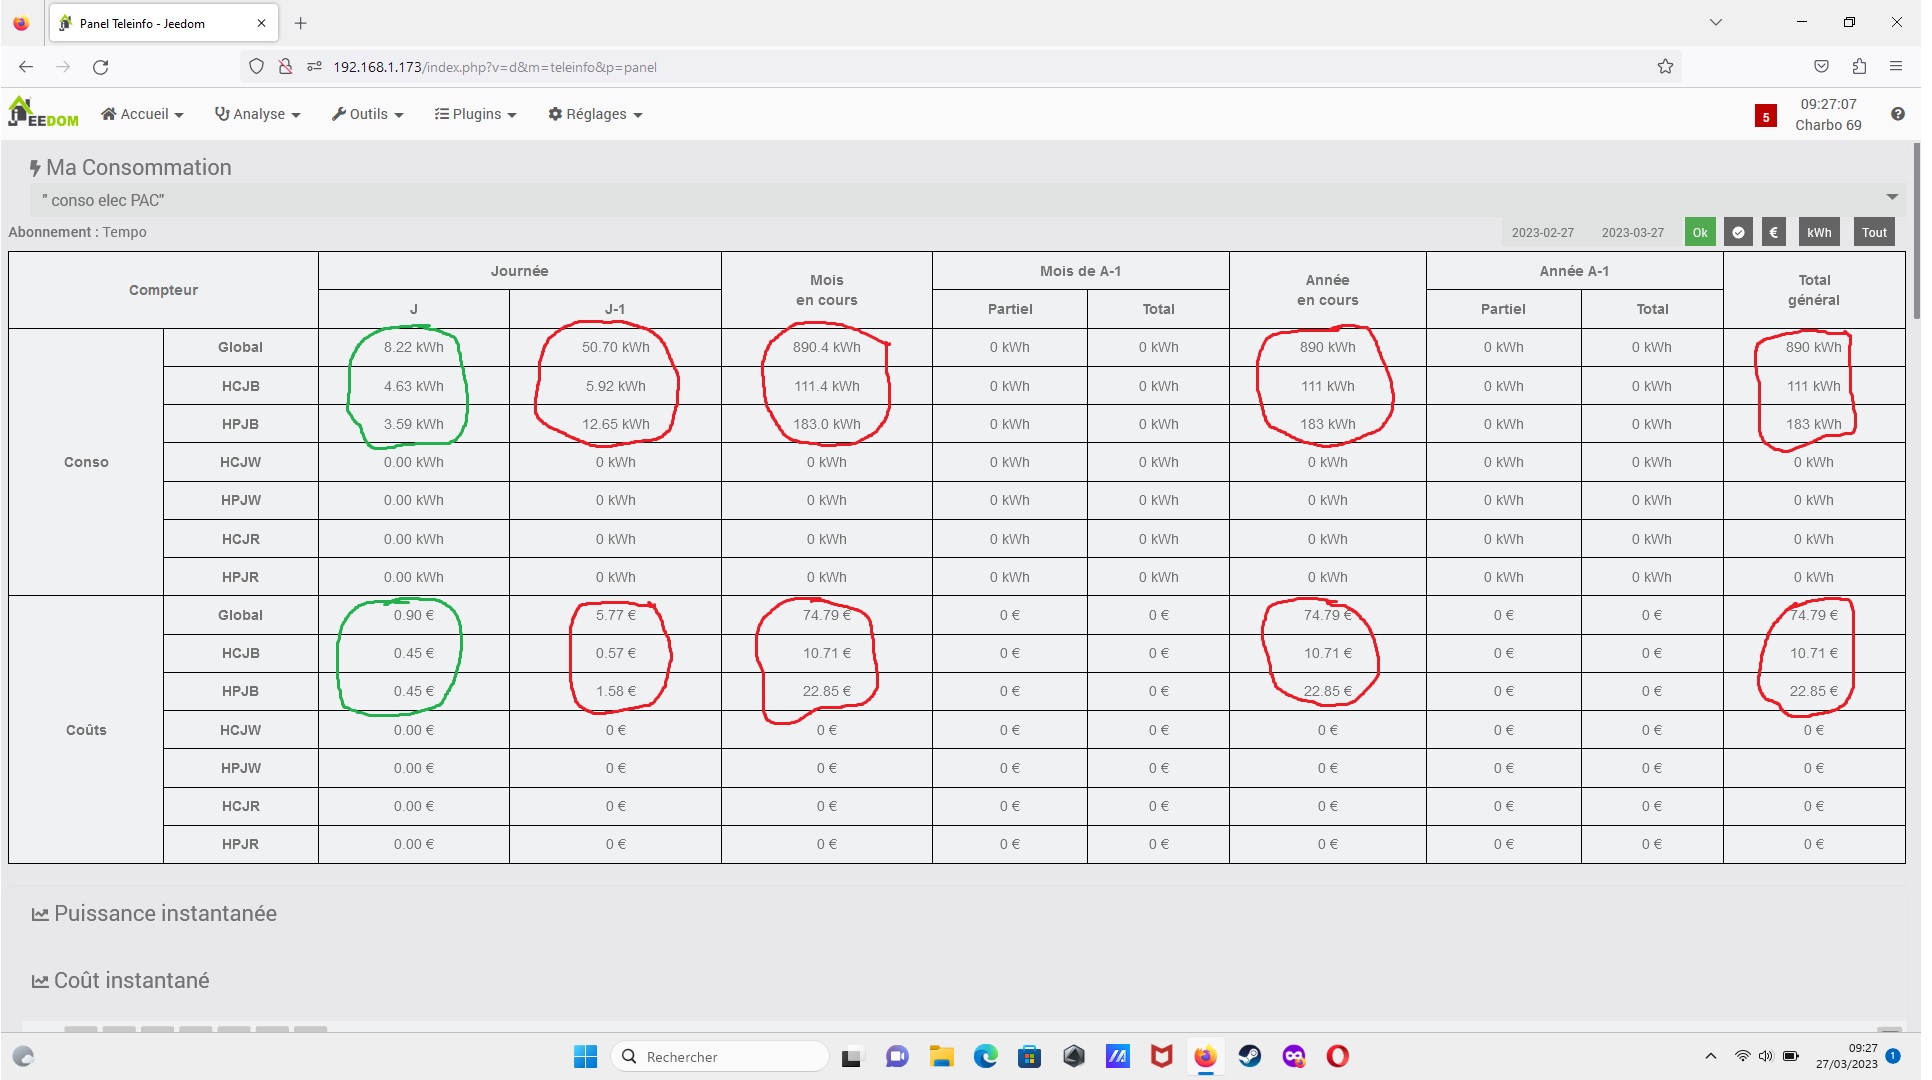Image resolution: width=1932 pixels, height=1080 pixels.
Task: Click the checkmark circle filter button
Action: coord(1738,233)
